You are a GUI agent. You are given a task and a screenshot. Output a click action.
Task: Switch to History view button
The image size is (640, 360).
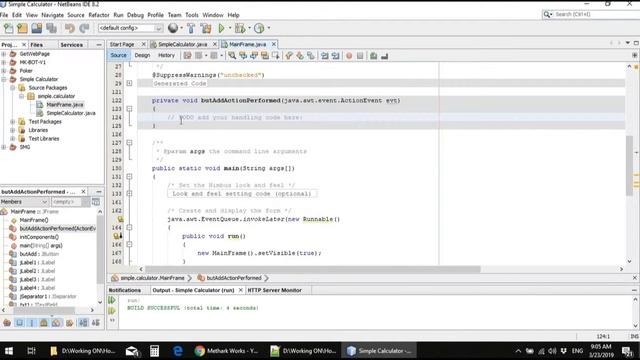click(x=166, y=56)
